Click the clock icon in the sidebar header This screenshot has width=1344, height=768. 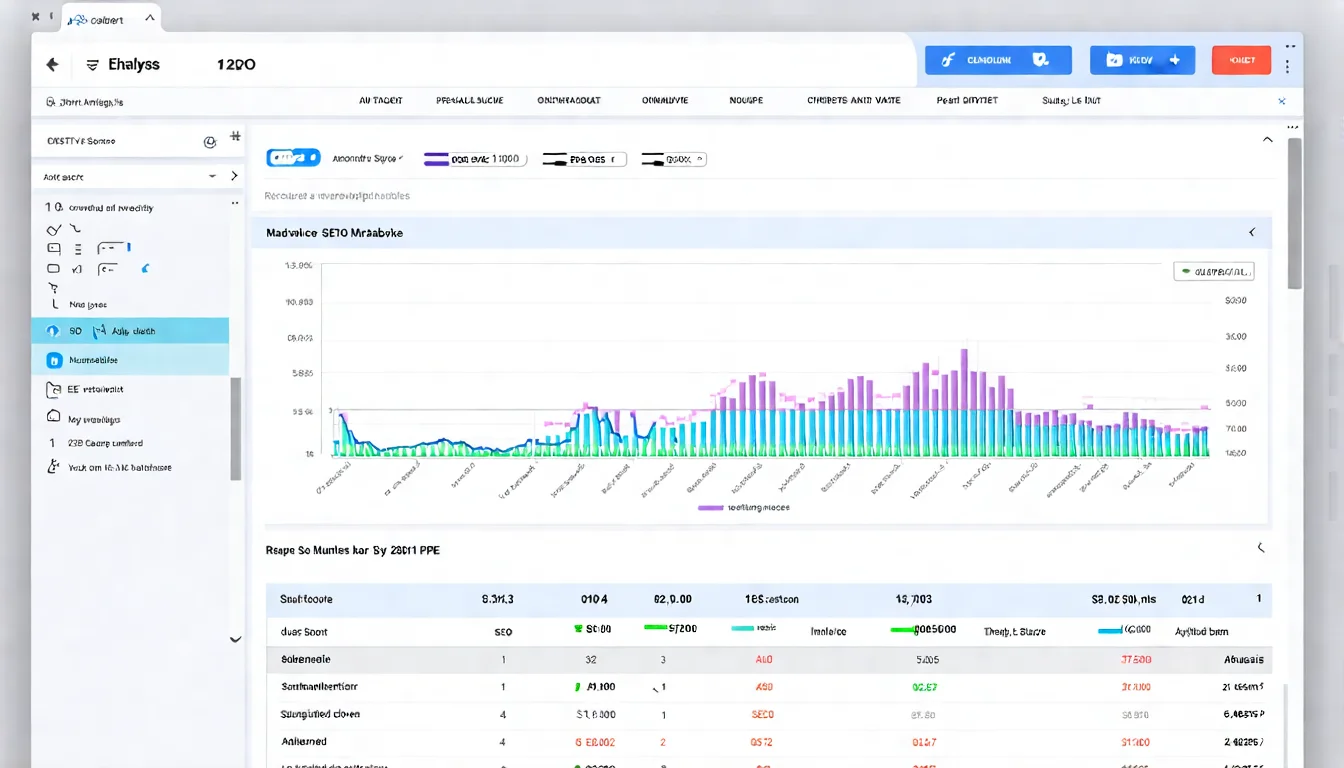209,142
